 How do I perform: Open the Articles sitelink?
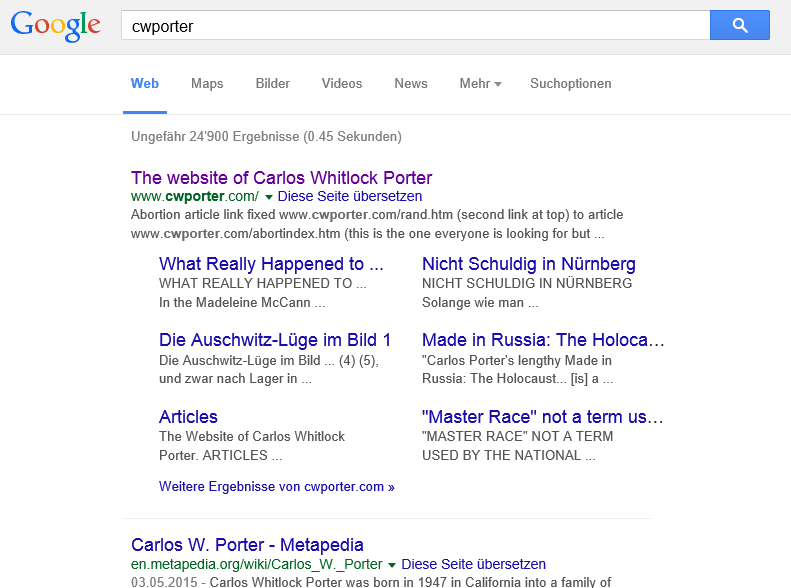(188, 417)
